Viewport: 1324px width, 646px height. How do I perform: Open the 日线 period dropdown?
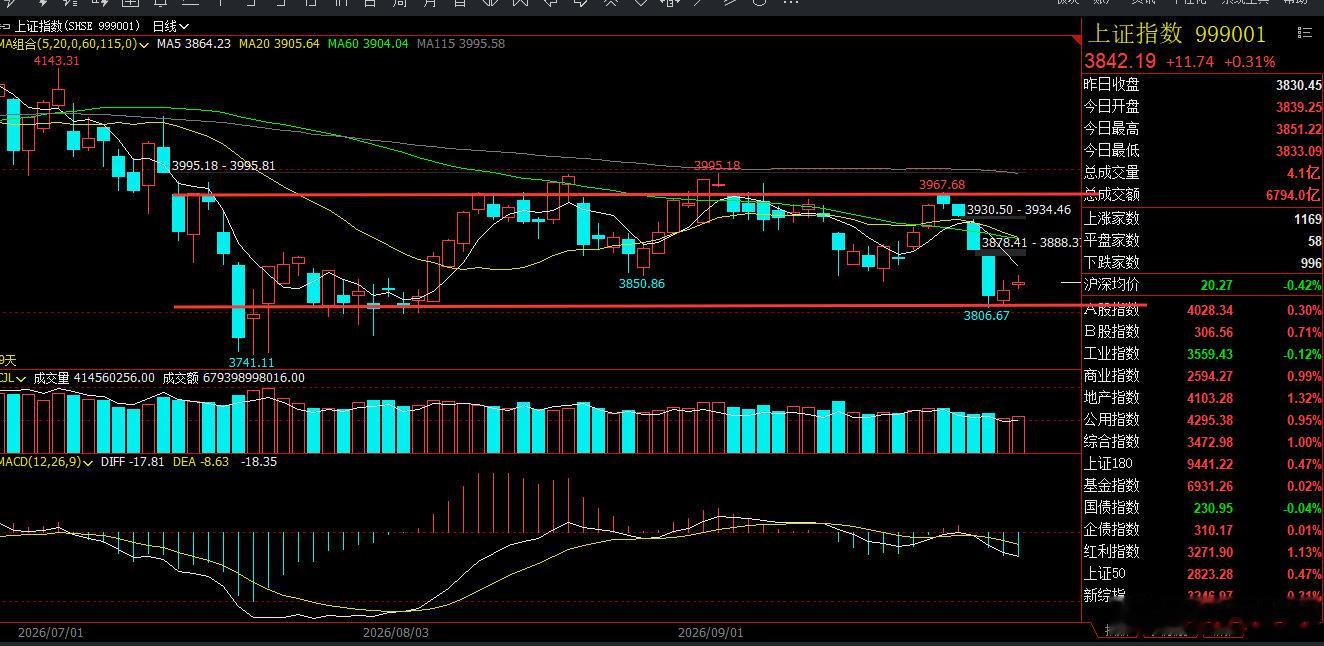tap(171, 26)
